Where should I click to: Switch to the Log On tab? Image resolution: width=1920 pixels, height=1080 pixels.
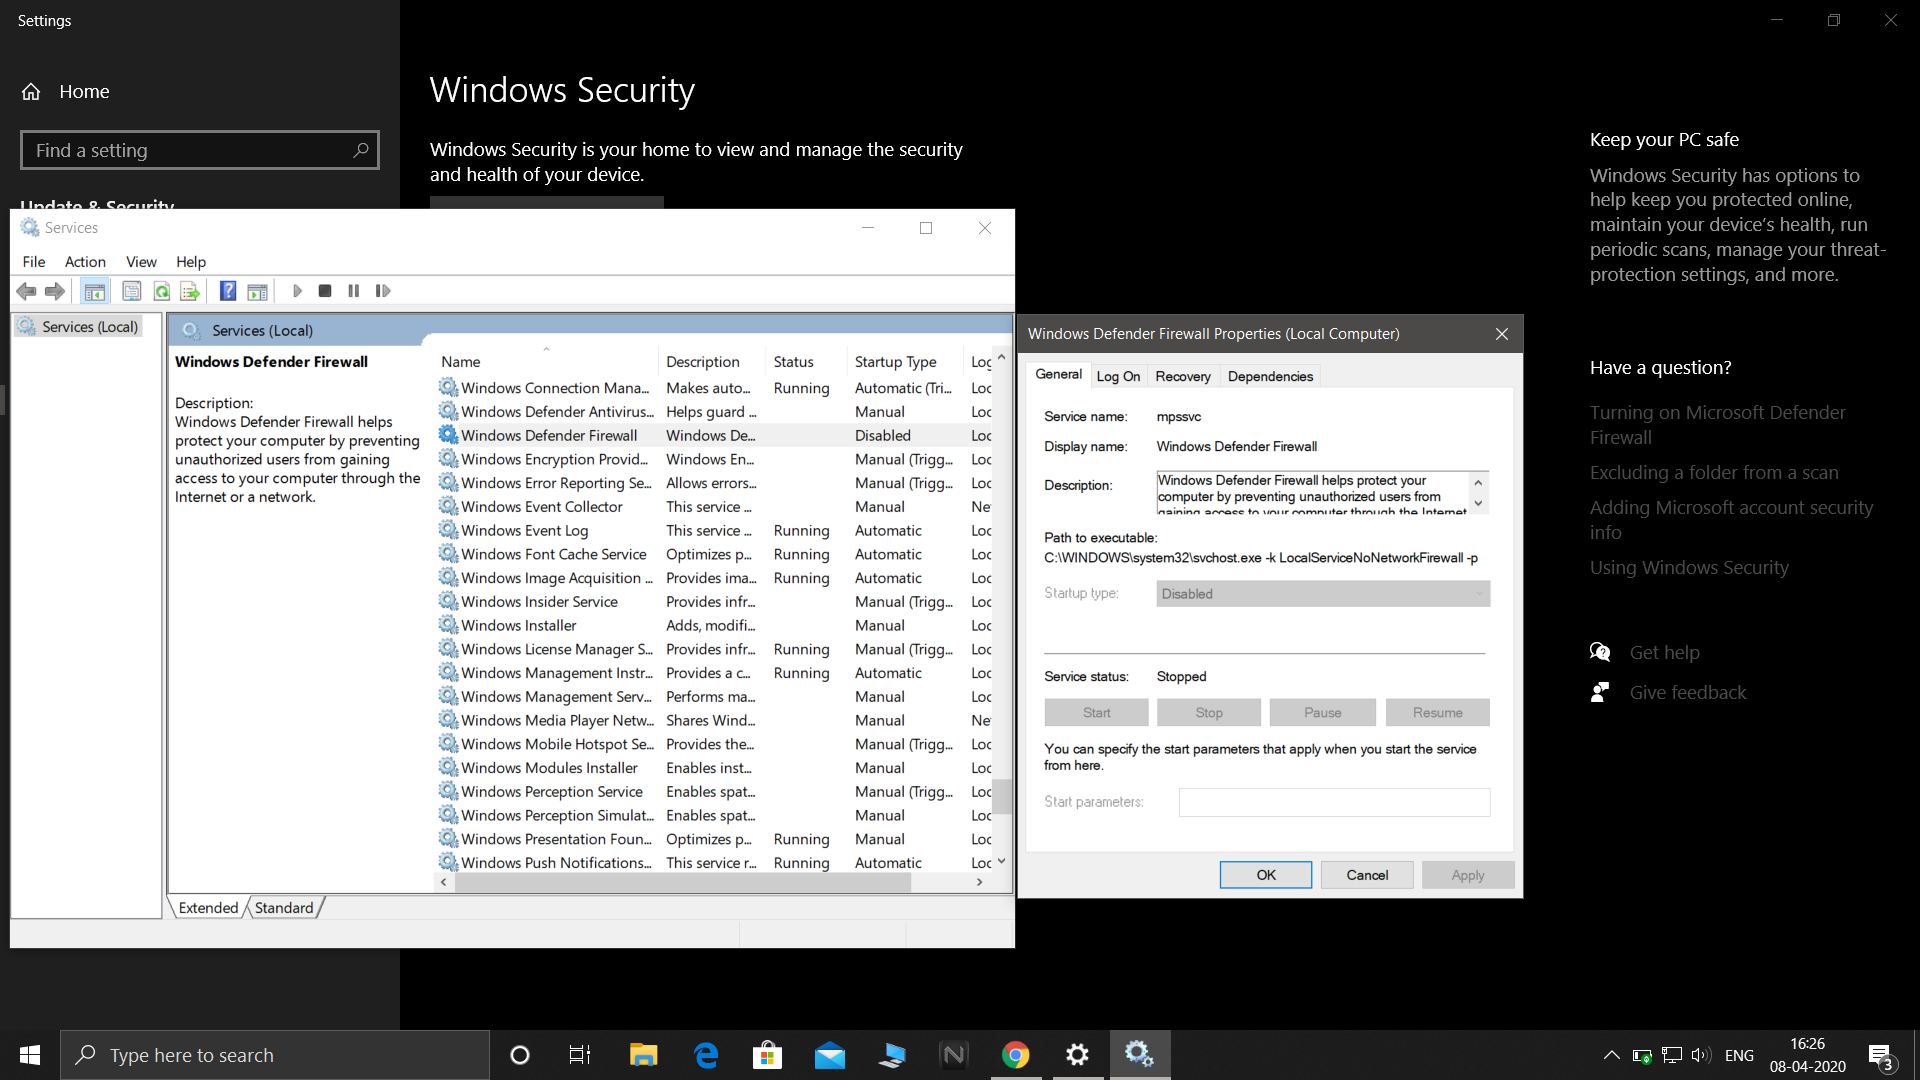(x=1118, y=377)
